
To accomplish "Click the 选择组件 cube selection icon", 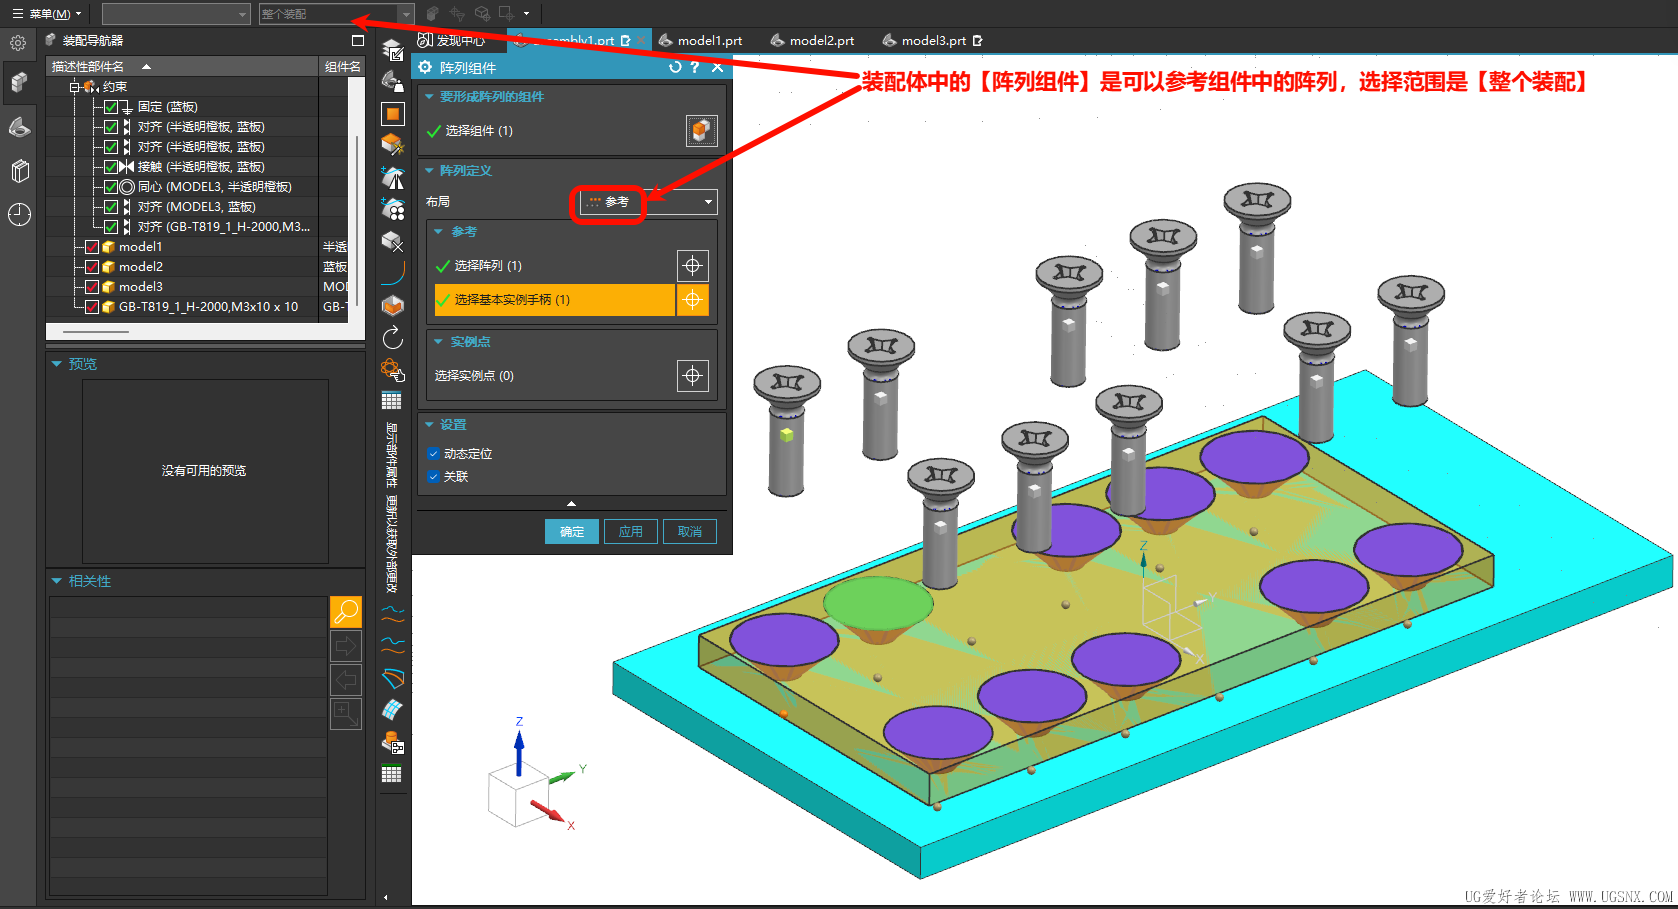I will tap(701, 131).
